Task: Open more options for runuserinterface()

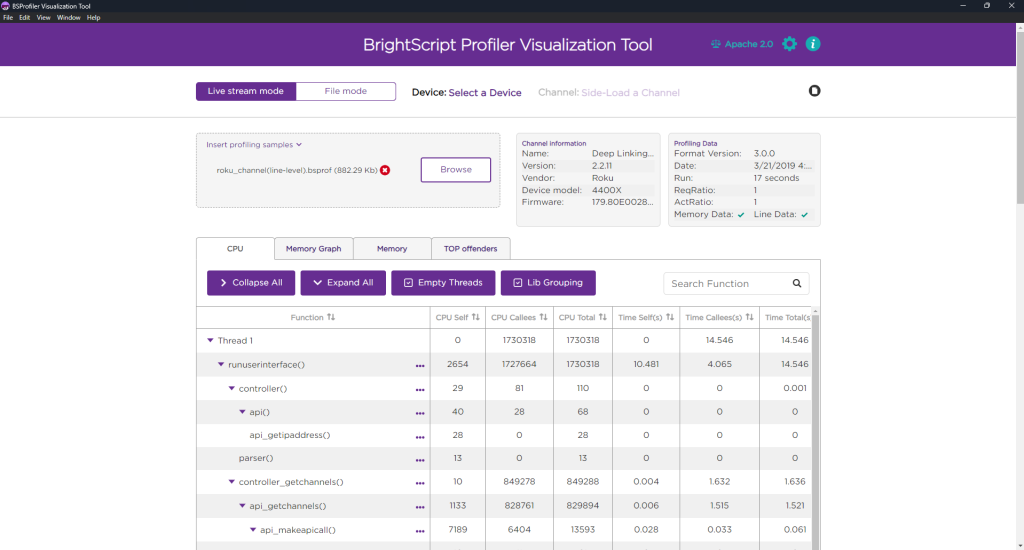Action: click(x=420, y=366)
